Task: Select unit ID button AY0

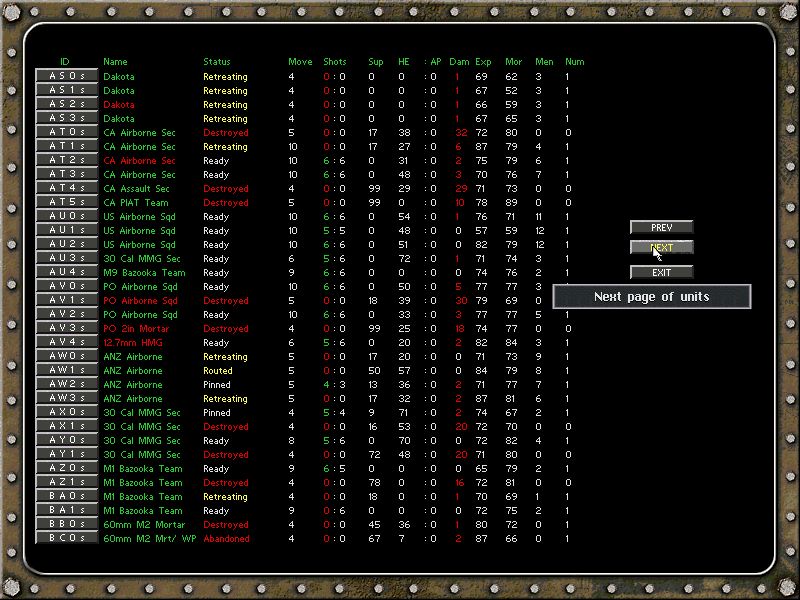Action: [x=66, y=440]
